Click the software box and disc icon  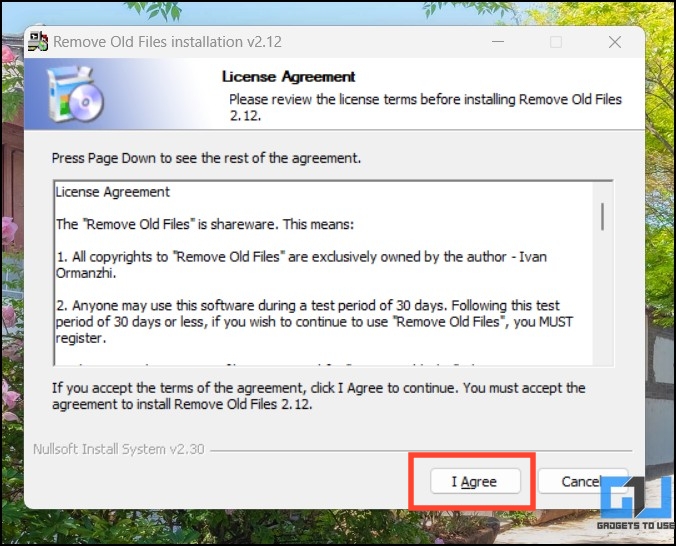[75, 94]
